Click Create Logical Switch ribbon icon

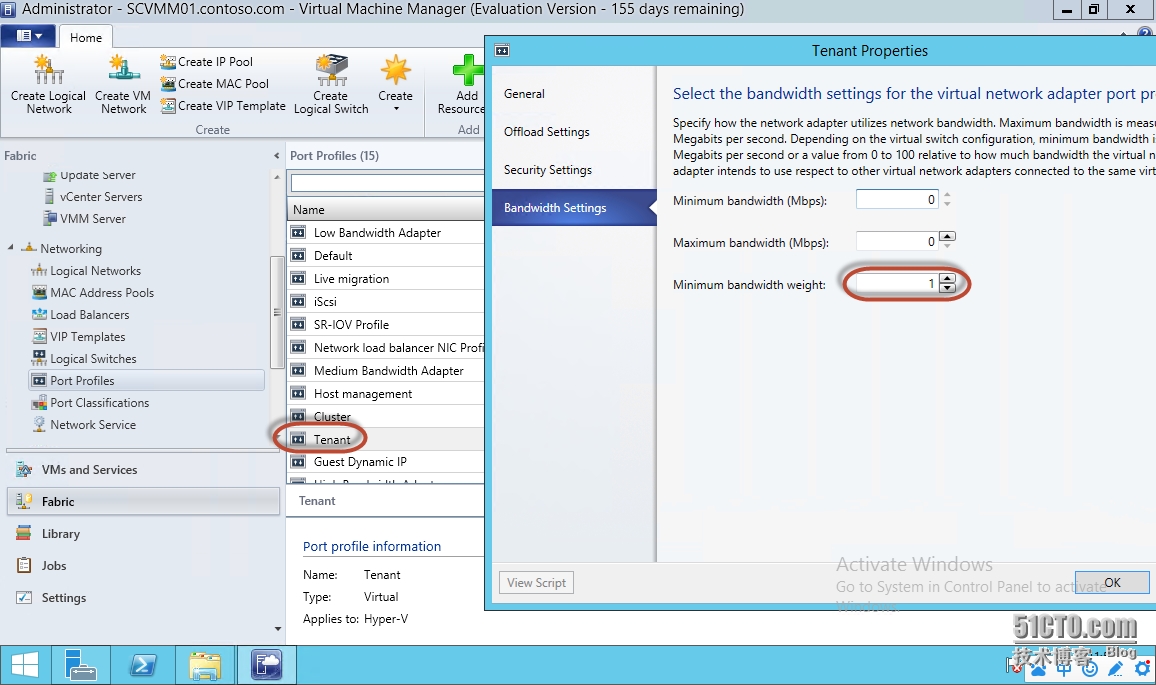pyautogui.click(x=331, y=85)
